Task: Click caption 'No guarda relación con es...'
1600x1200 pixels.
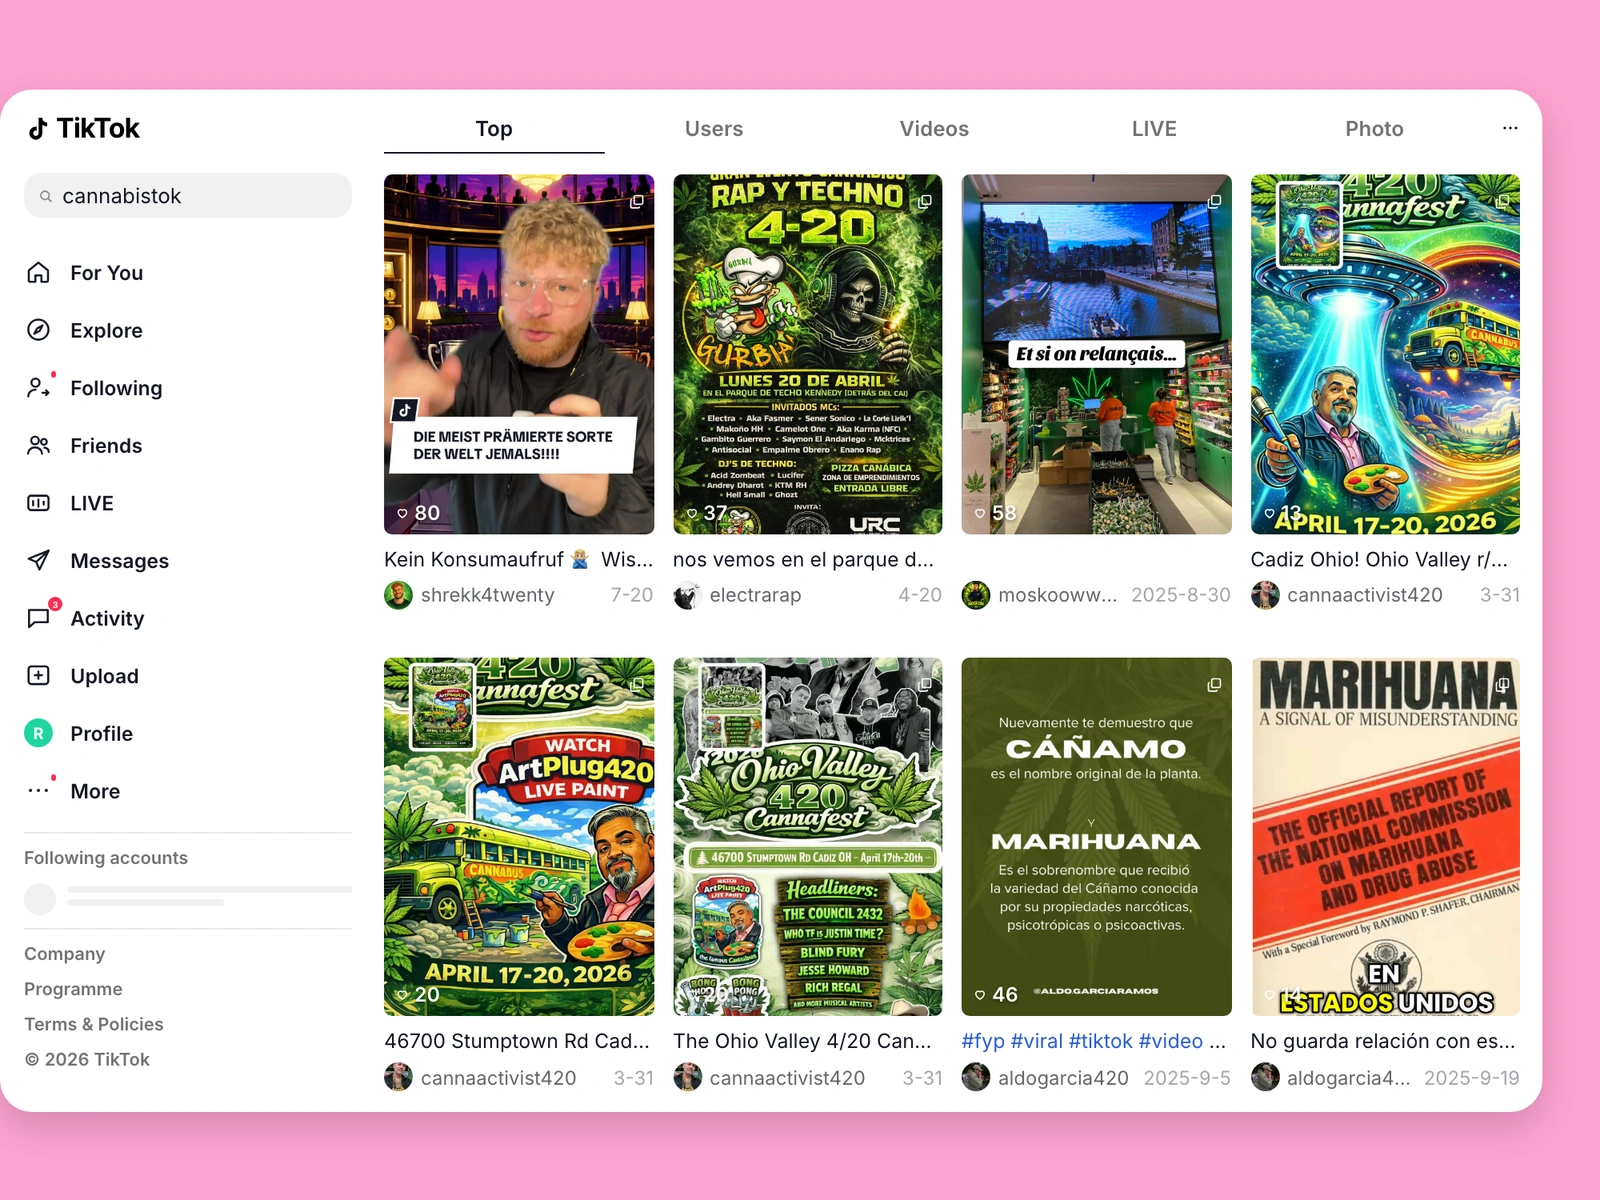Action: point(1383,1041)
